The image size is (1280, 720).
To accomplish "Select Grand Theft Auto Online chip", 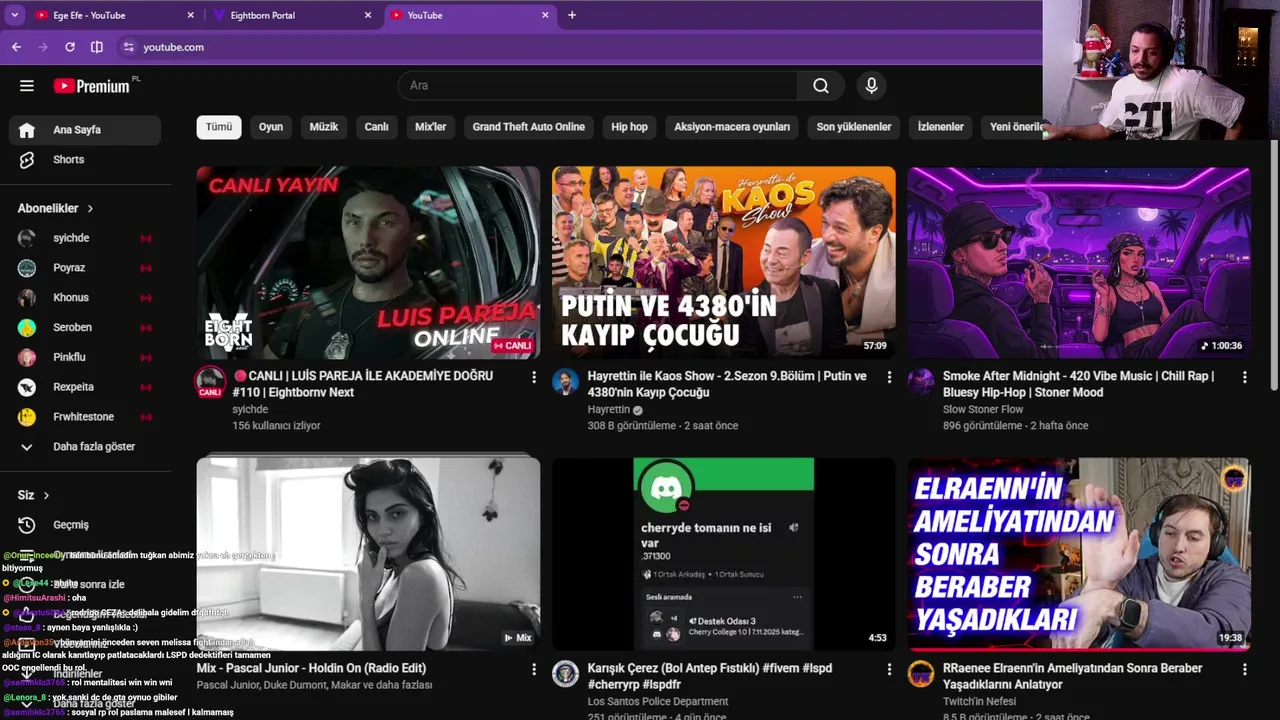I will click(x=529, y=127).
